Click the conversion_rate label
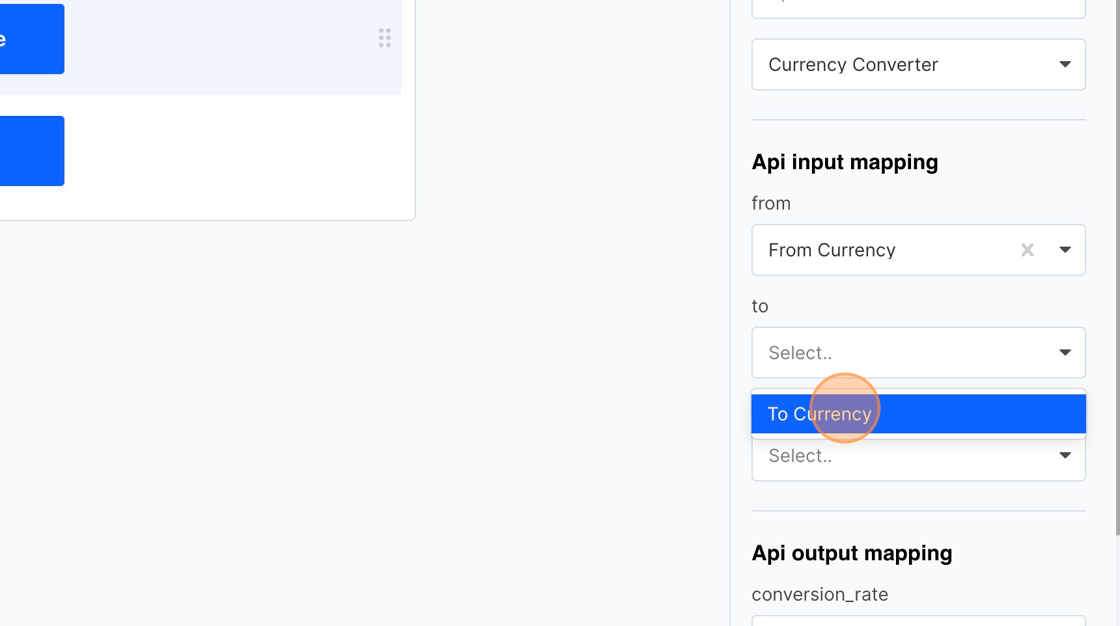1120x626 pixels. pyautogui.click(x=820, y=593)
